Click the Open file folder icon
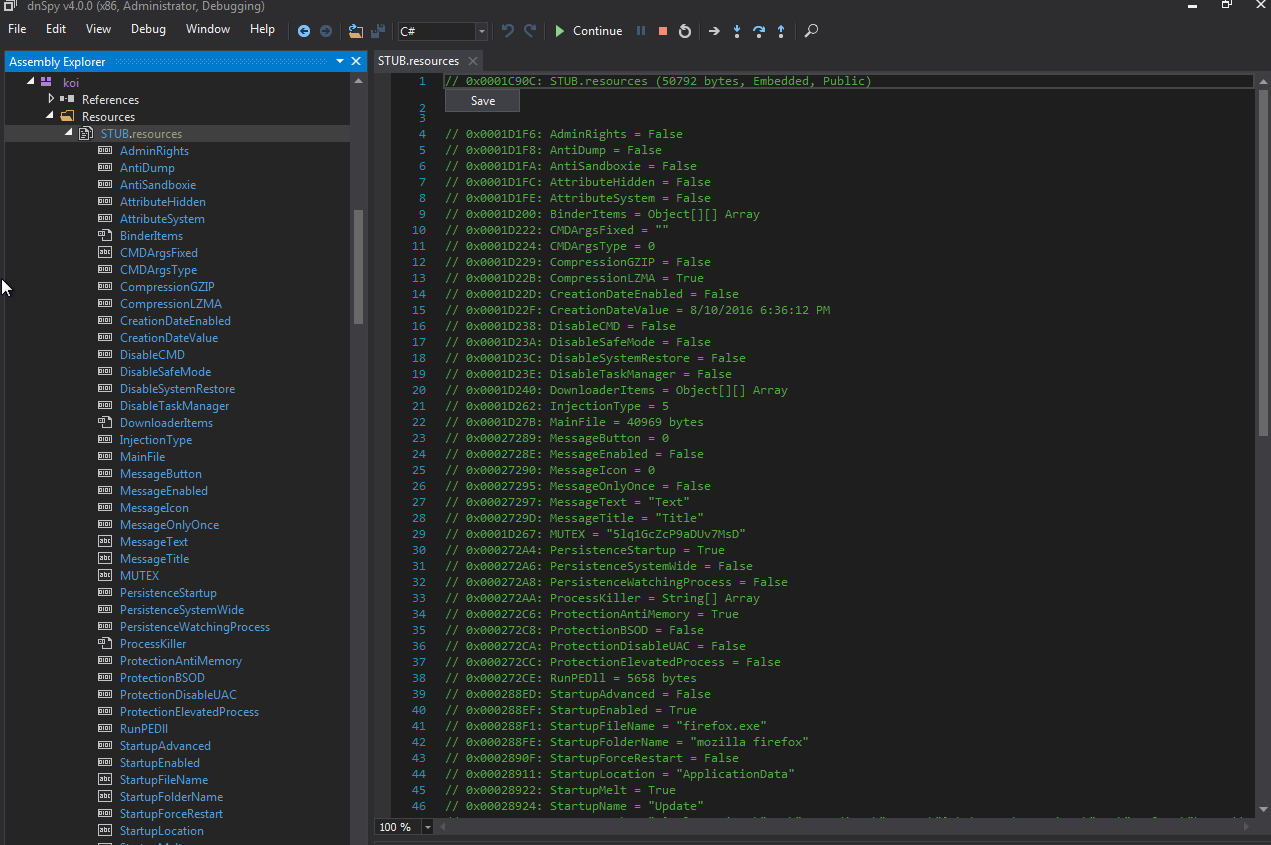 (356, 31)
